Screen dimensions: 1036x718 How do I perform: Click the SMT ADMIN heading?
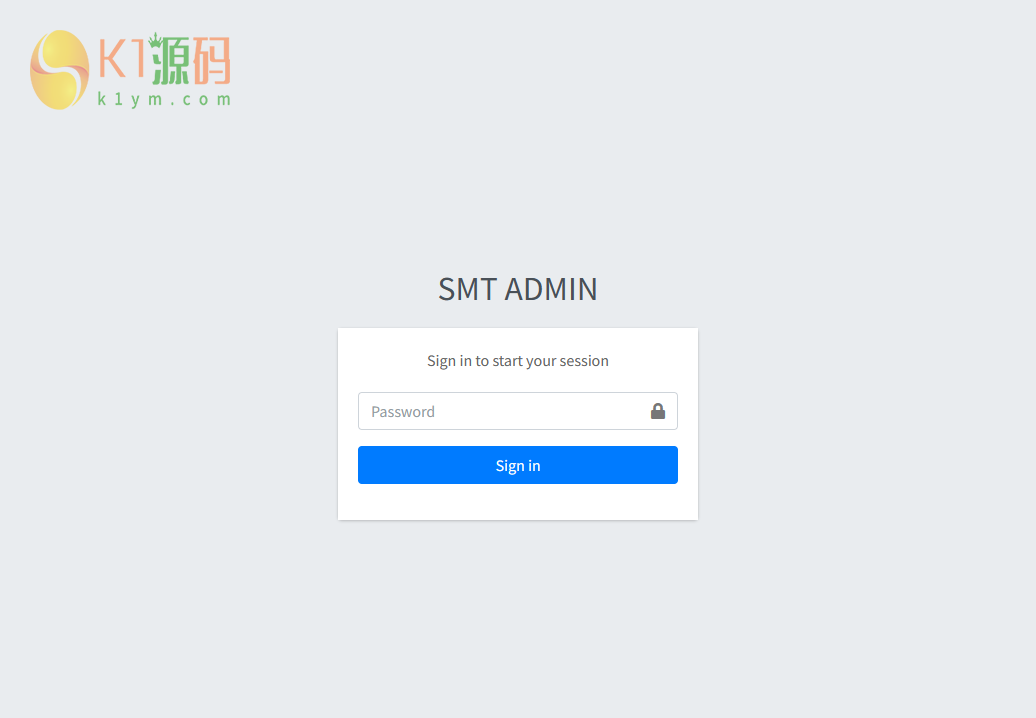[517, 289]
